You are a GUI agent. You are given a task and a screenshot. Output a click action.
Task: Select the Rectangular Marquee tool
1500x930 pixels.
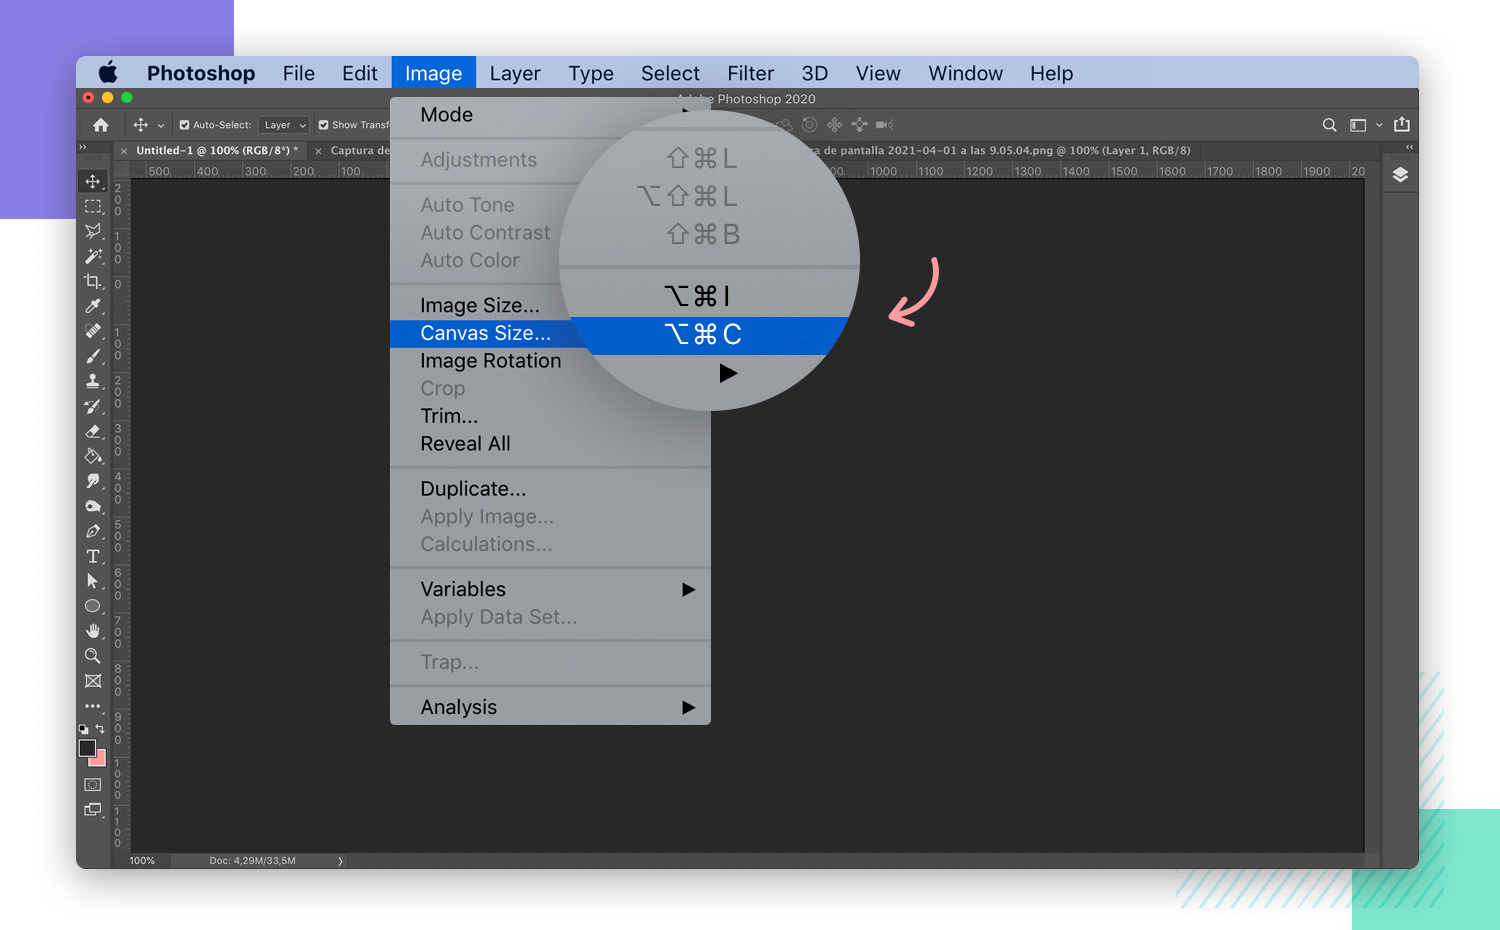point(93,206)
